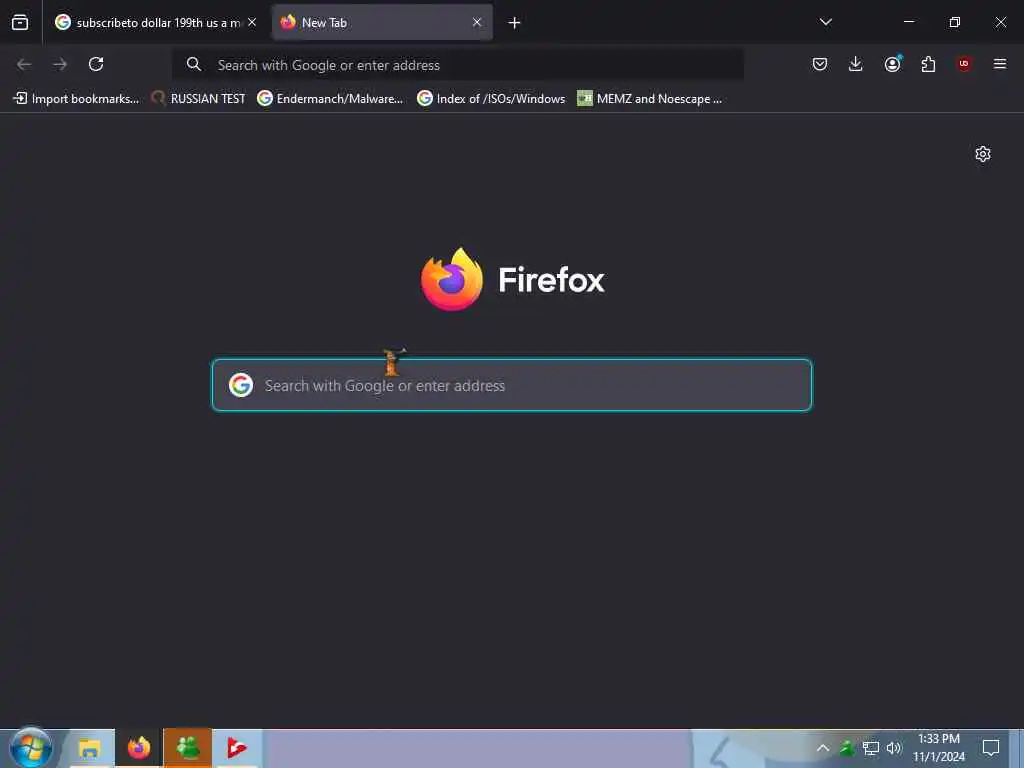Open the MEMZ and Noescape bookmark
Screen dimensions: 1024x768
(x=650, y=99)
